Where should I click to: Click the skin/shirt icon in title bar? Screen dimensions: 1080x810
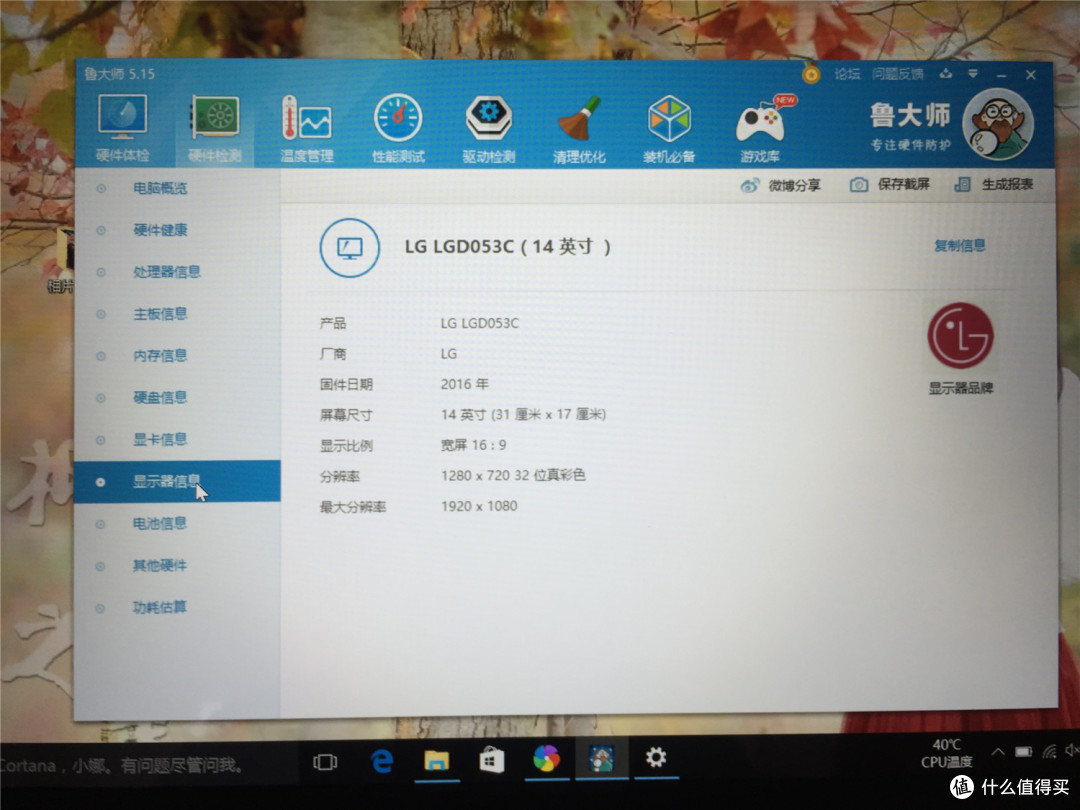coord(946,73)
